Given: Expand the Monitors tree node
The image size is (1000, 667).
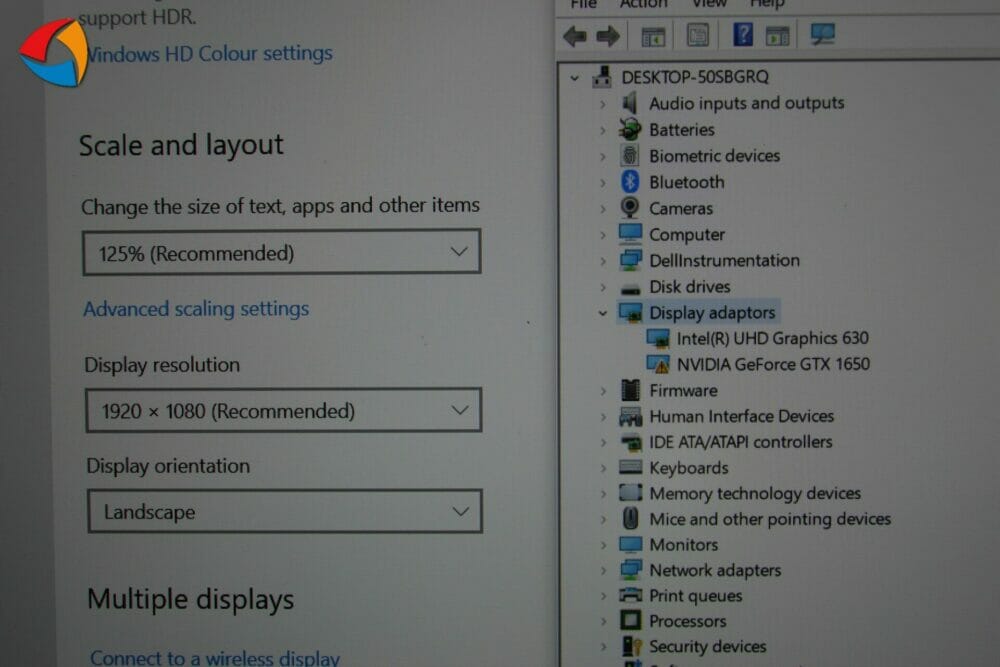Looking at the screenshot, I should (x=603, y=545).
